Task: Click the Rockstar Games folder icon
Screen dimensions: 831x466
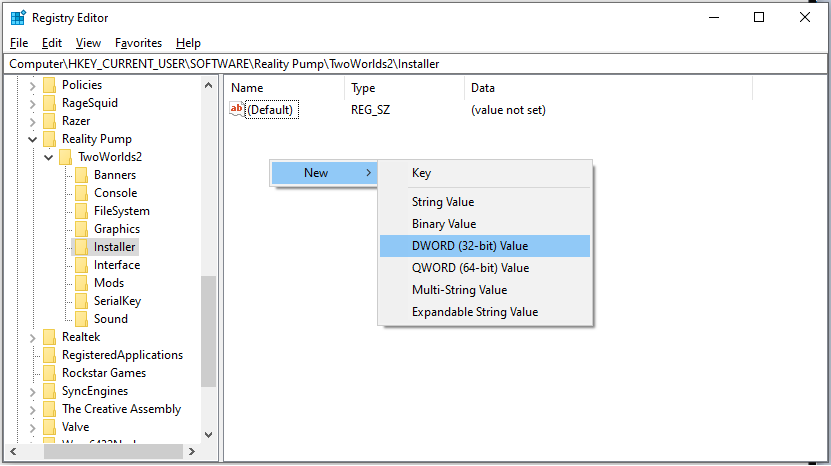Action: click(x=50, y=373)
